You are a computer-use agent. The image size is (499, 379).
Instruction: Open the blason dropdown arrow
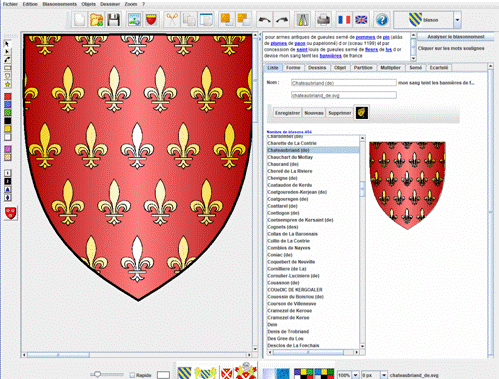pyautogui.click(x=457, y=20)
